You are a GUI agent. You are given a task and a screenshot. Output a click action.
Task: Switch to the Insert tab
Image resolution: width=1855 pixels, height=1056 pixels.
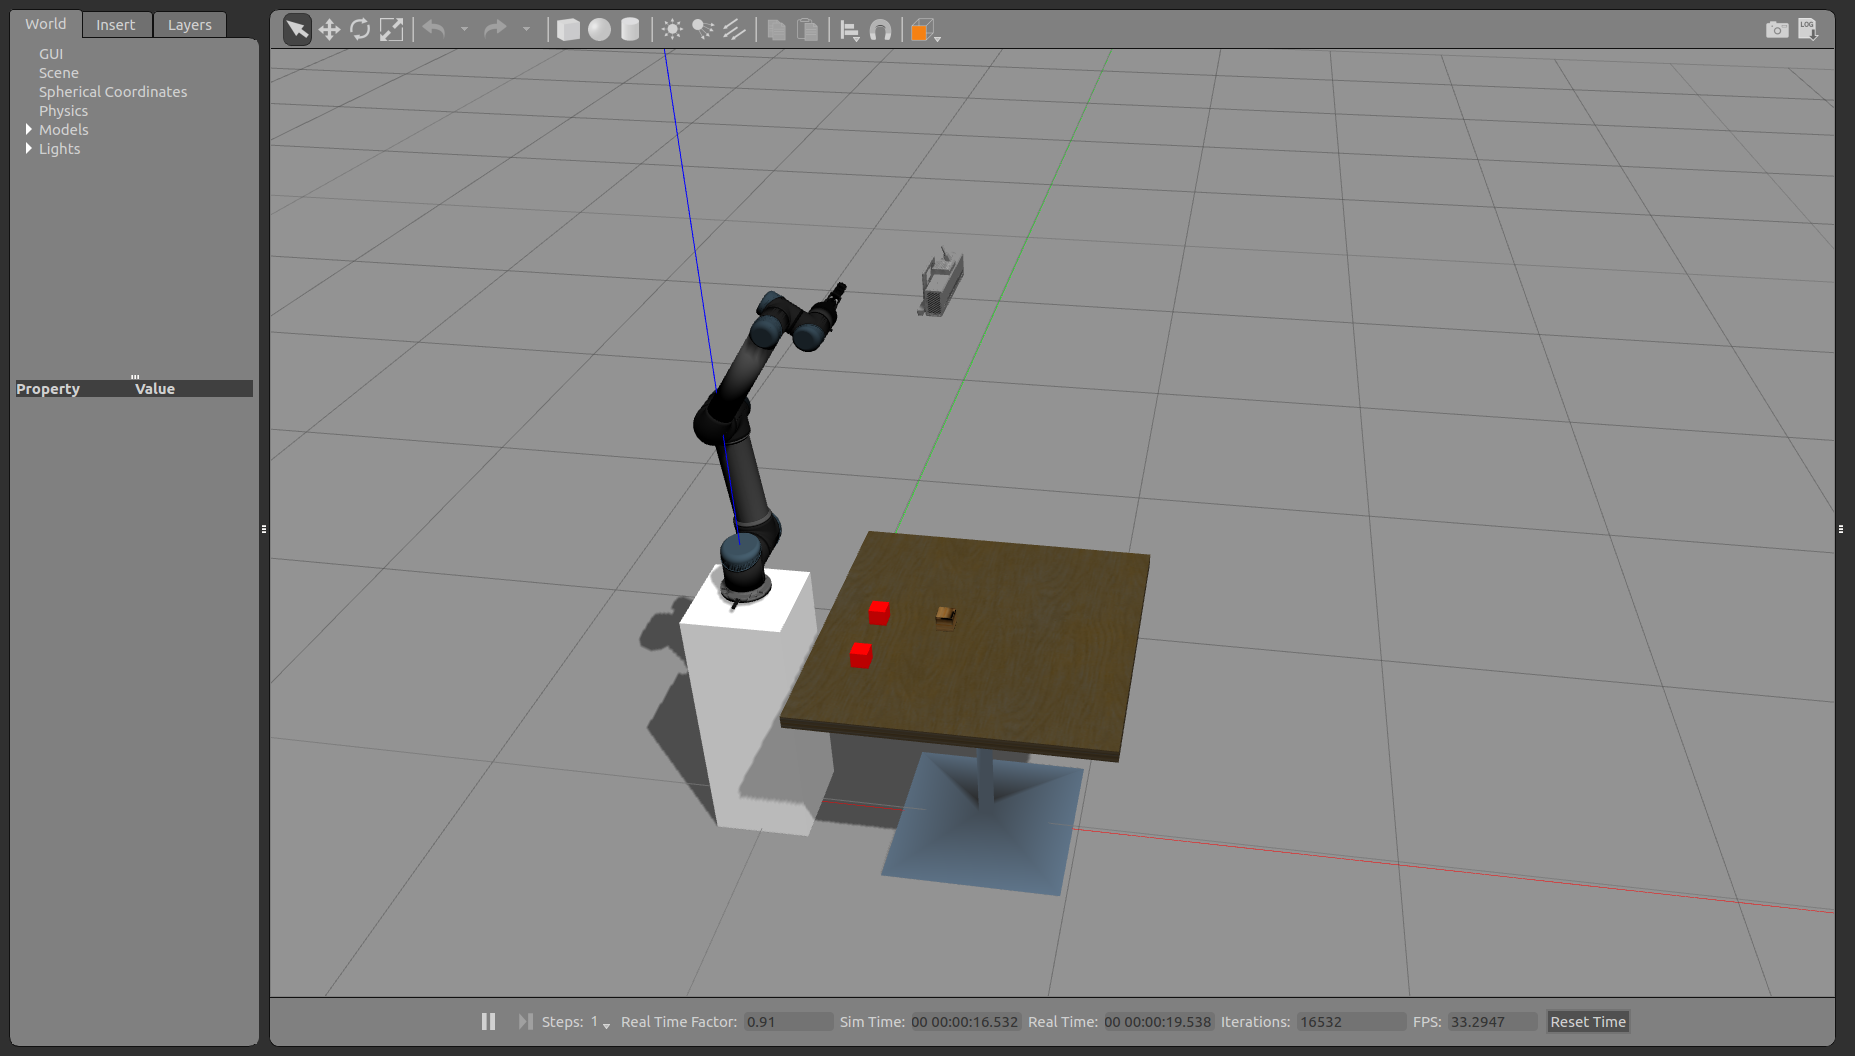[x=116, y=25]
